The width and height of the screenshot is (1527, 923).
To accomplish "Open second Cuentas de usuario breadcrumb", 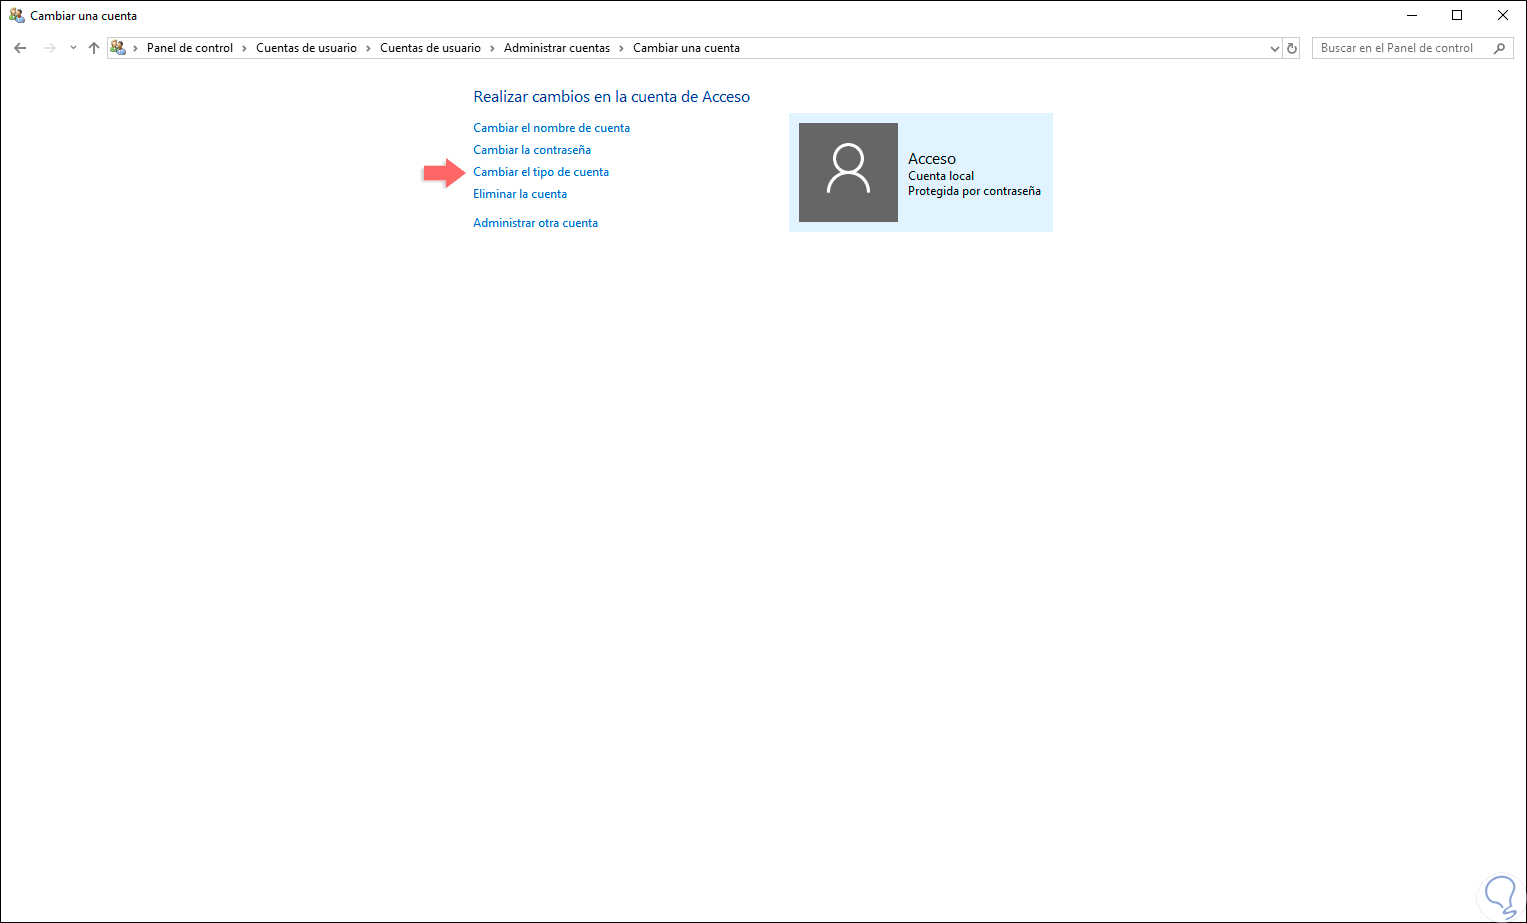I will pyautogui.click(x=430, y=48).
